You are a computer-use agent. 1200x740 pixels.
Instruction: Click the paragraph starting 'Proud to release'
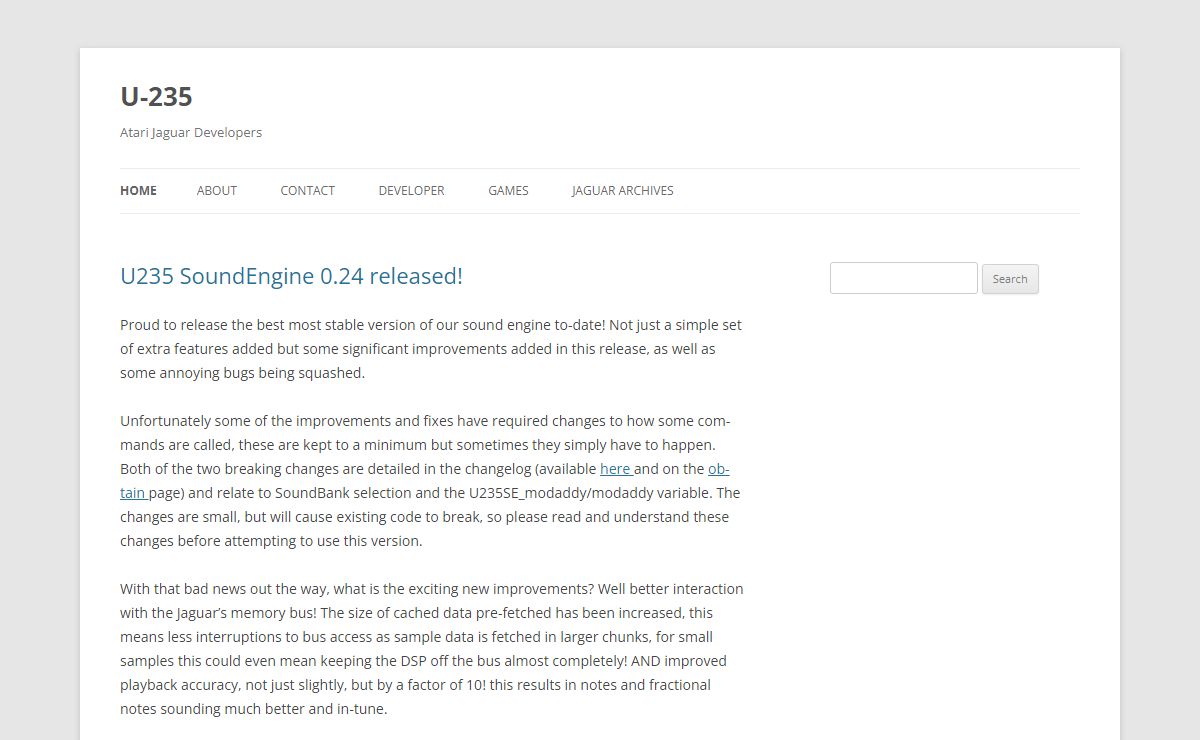(431, 349)
